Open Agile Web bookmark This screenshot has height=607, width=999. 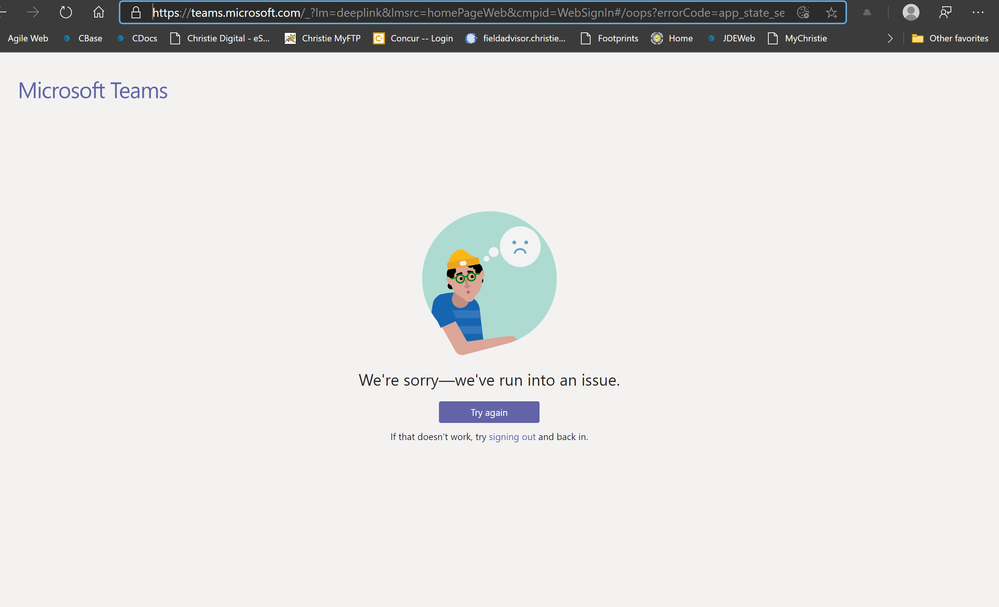[x=27, y=38]
